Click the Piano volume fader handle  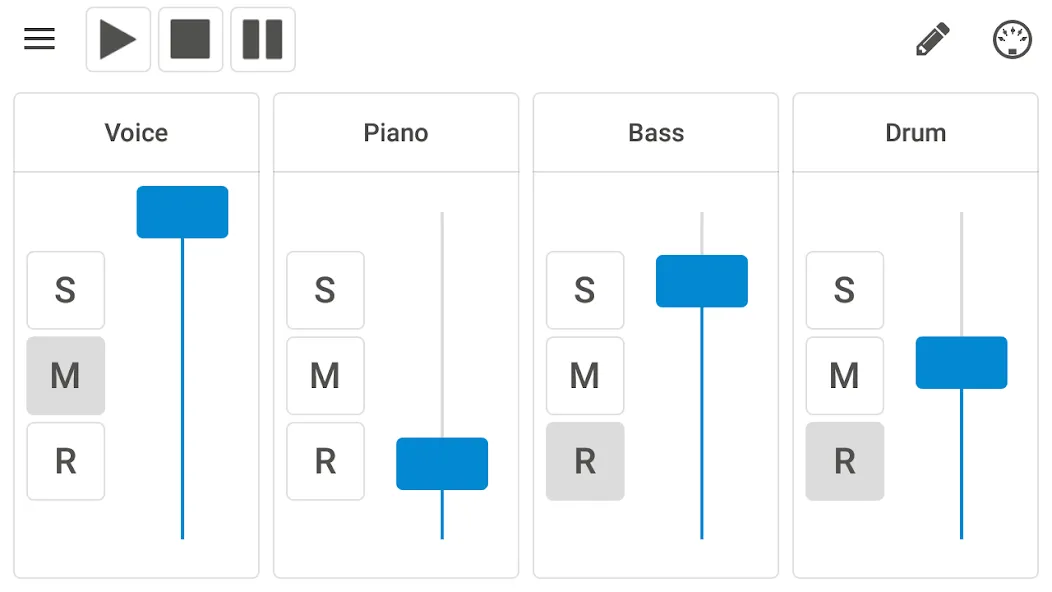pyautogui.click(x=442, y=464)
